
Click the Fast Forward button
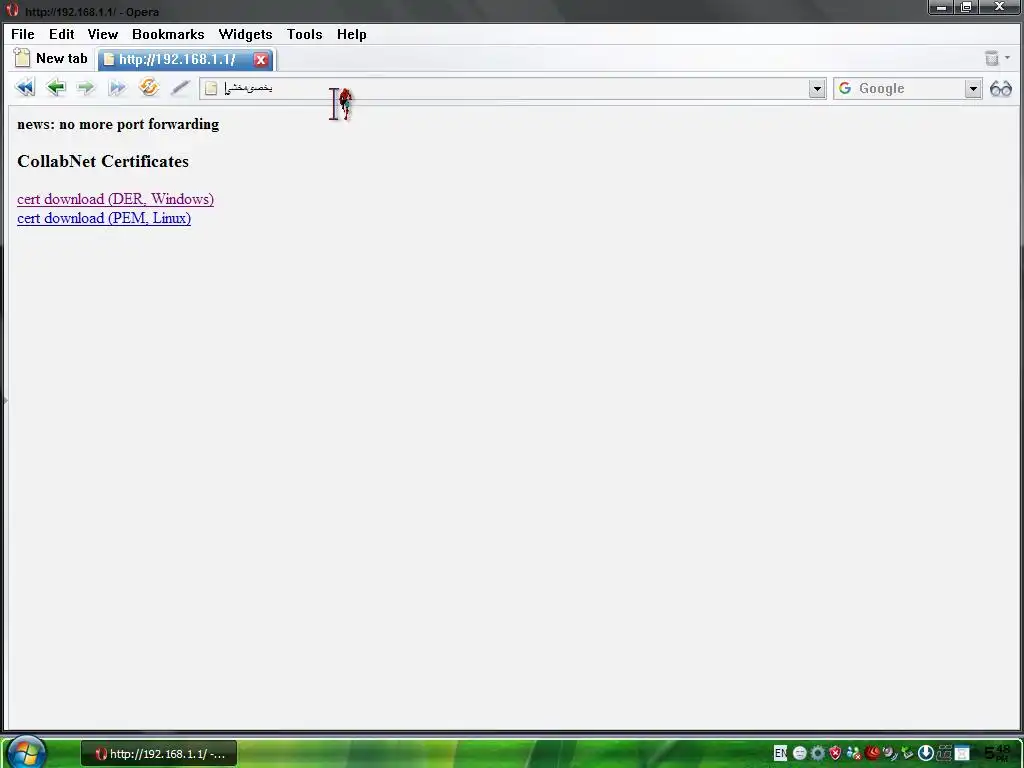(117, 88)
